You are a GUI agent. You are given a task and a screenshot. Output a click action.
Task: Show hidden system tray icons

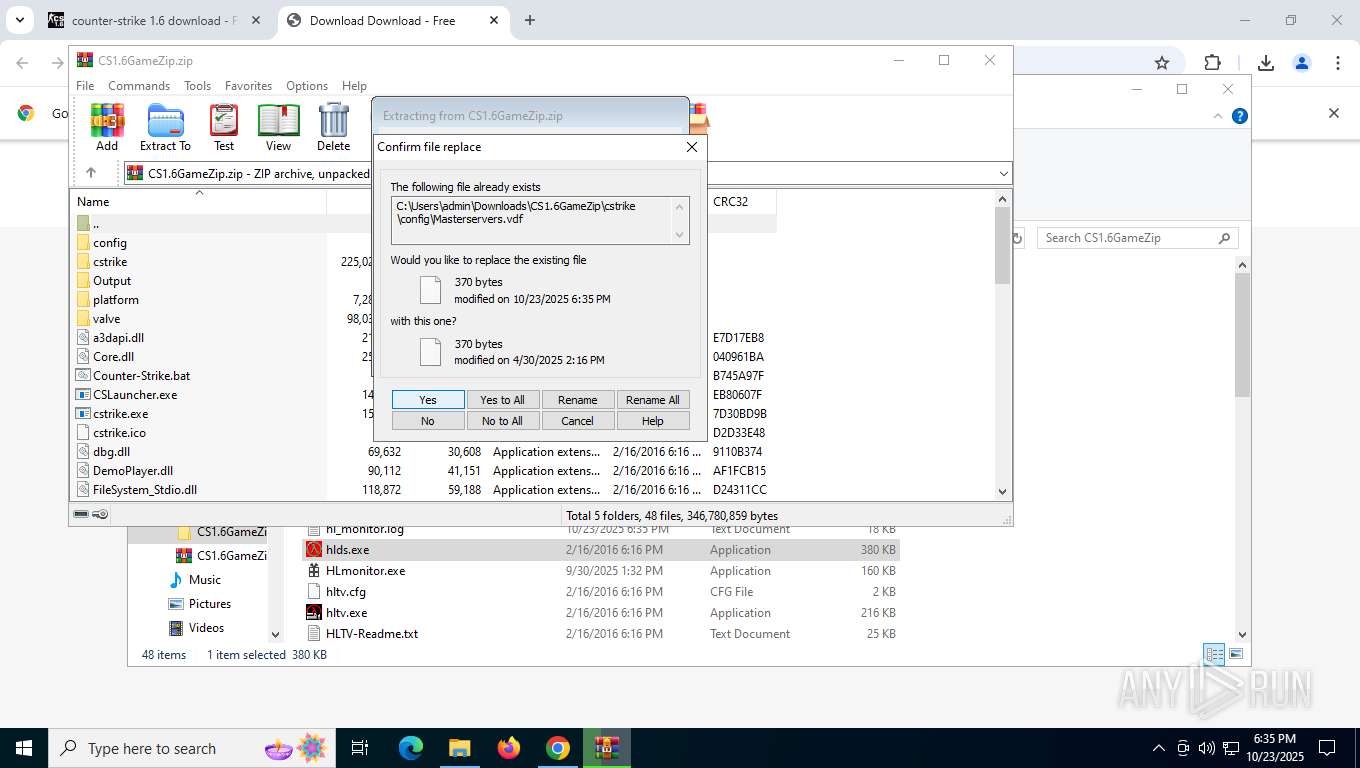[x=1159, y=748]
